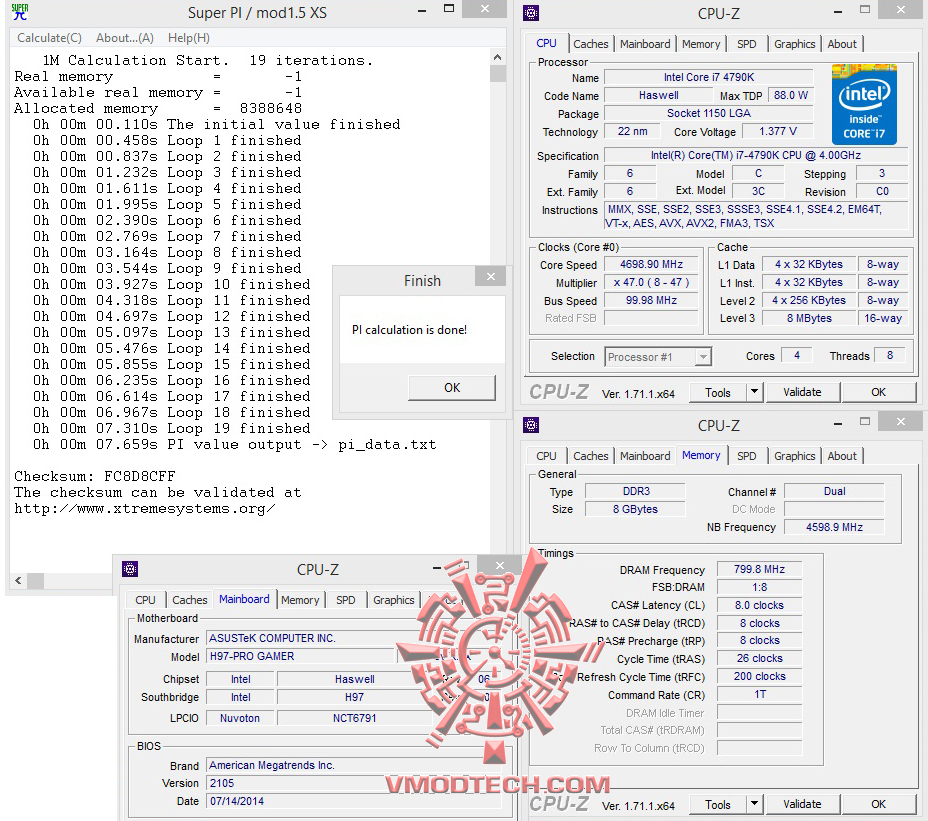Screen dimensions: 928x821
Task: Switch to SPD tab in top CPU-Z window
Action: pos(746,44)
